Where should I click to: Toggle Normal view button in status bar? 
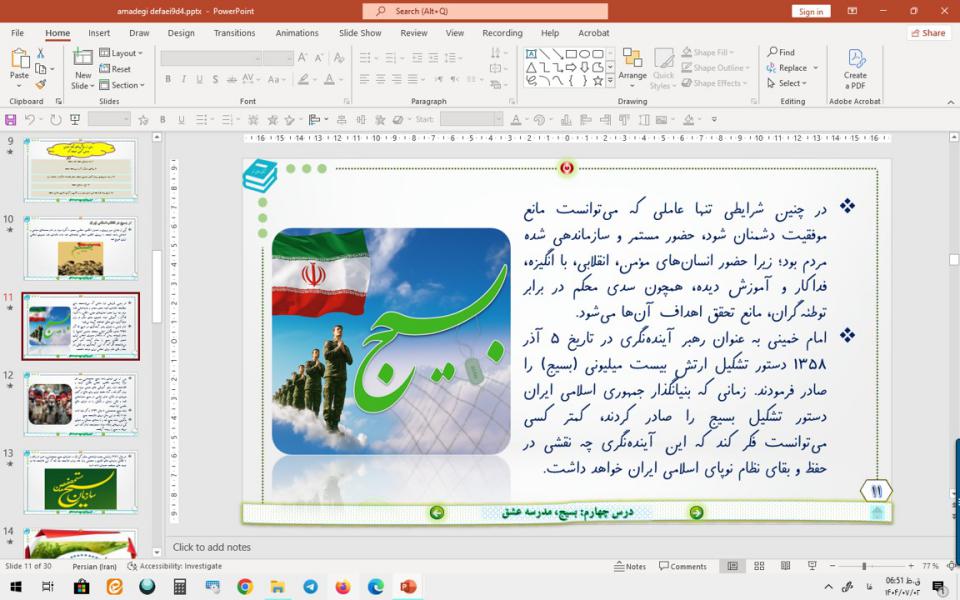[733, 566]
